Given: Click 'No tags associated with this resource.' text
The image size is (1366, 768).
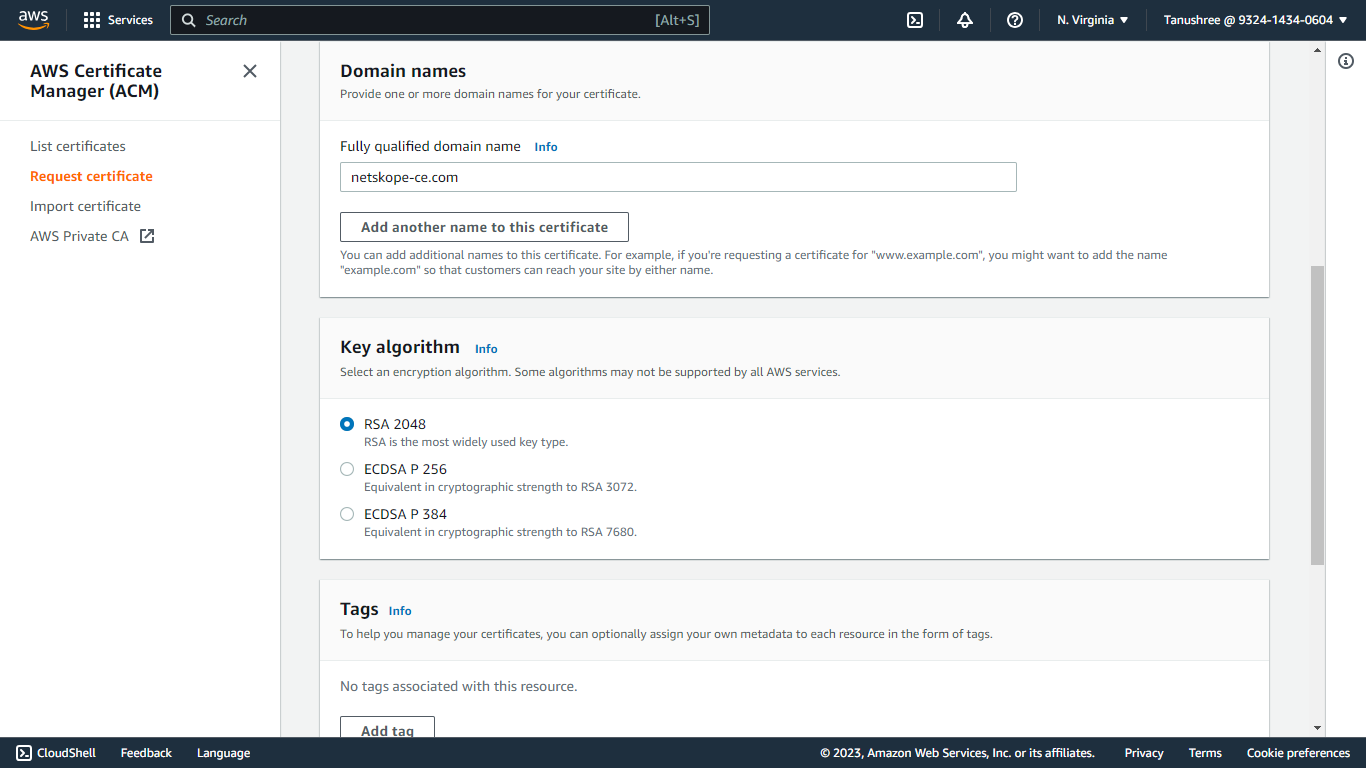Looking at the screenshot, I should pos(459,686).
